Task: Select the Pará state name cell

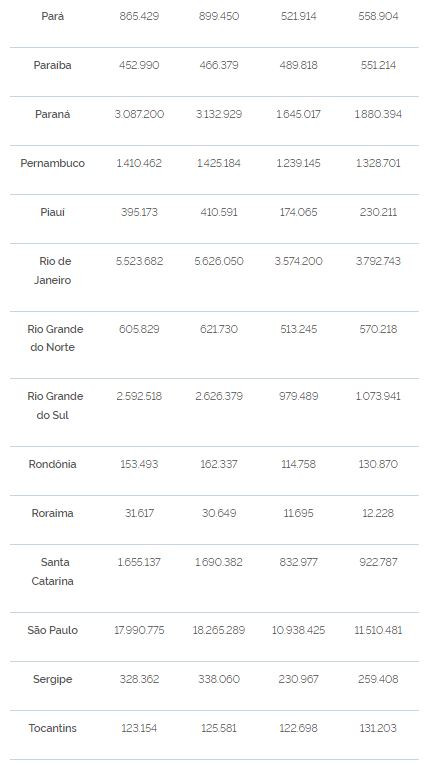Action: pyautogui.click(x=52, y=16)
